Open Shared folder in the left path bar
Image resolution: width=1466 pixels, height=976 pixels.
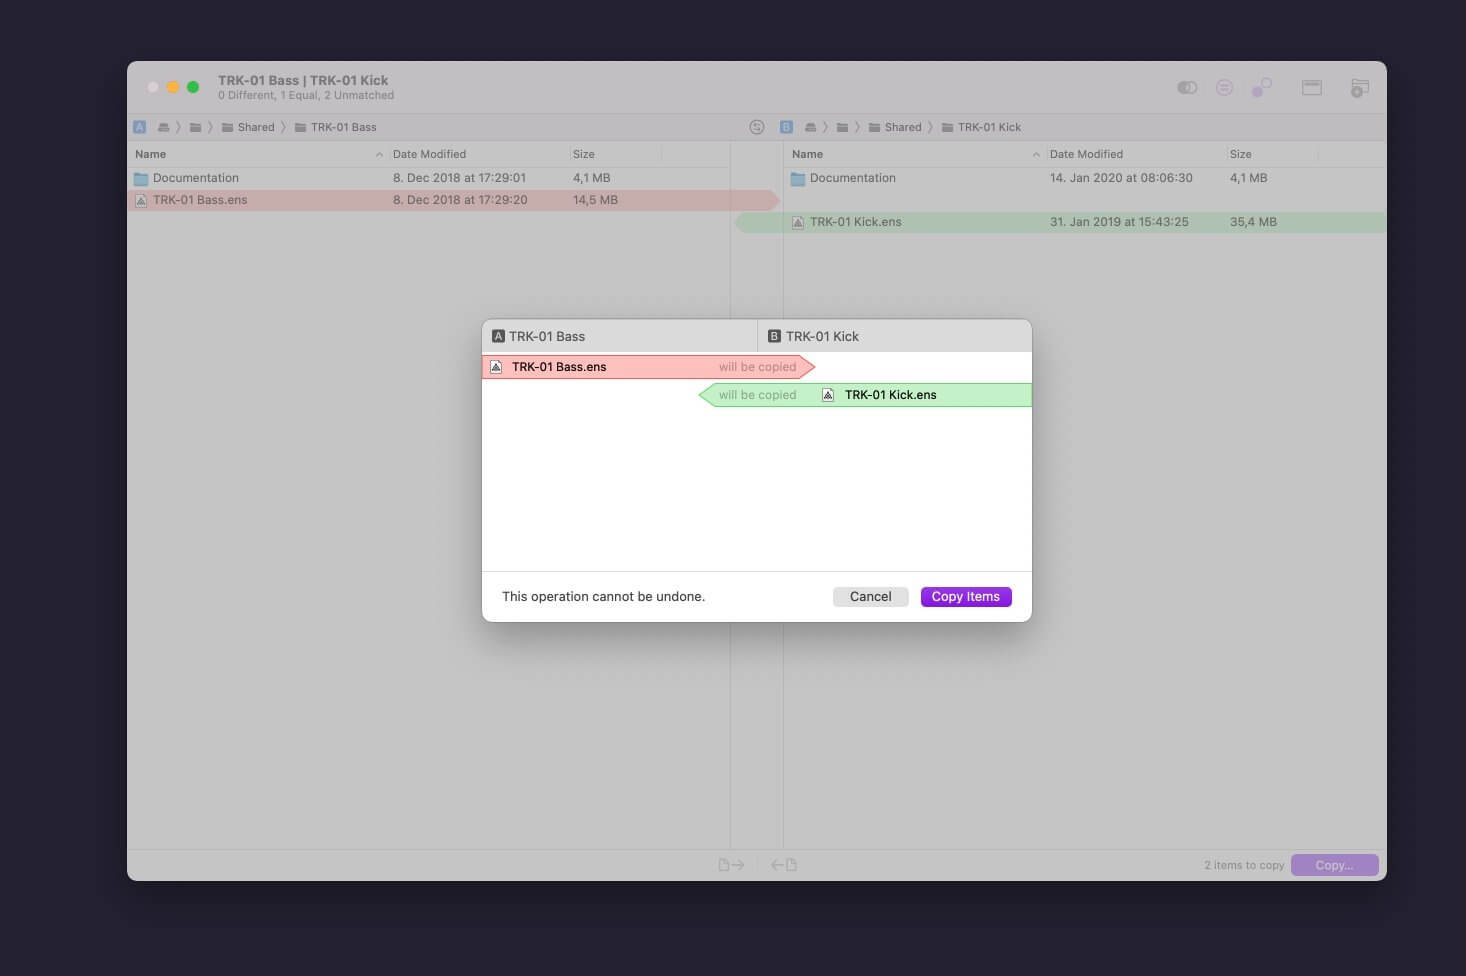[x=255, y=127]
